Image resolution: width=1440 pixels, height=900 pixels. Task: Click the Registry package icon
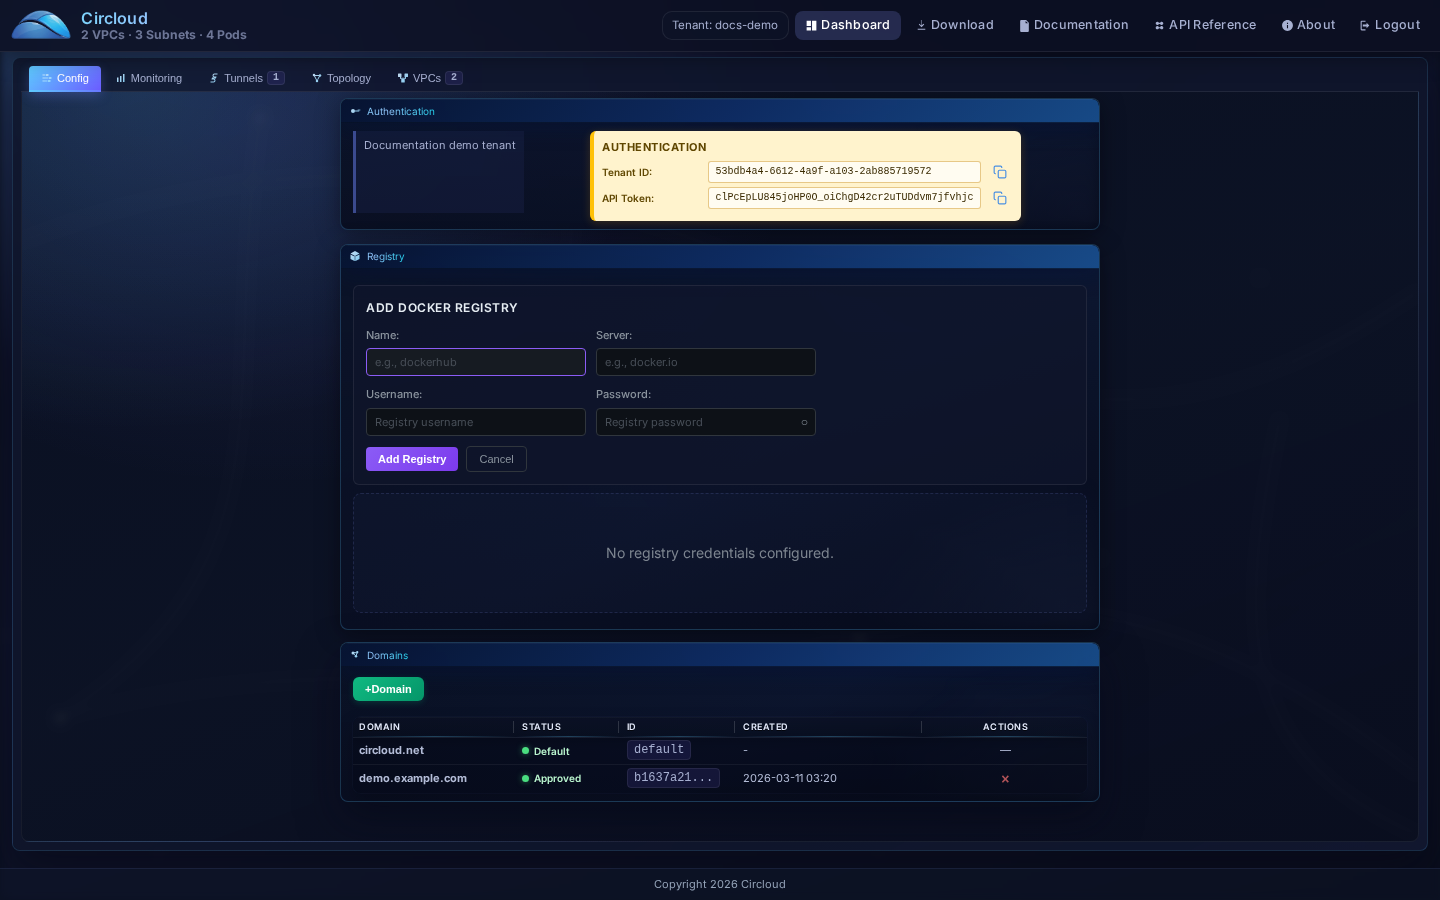coord(355,257)
